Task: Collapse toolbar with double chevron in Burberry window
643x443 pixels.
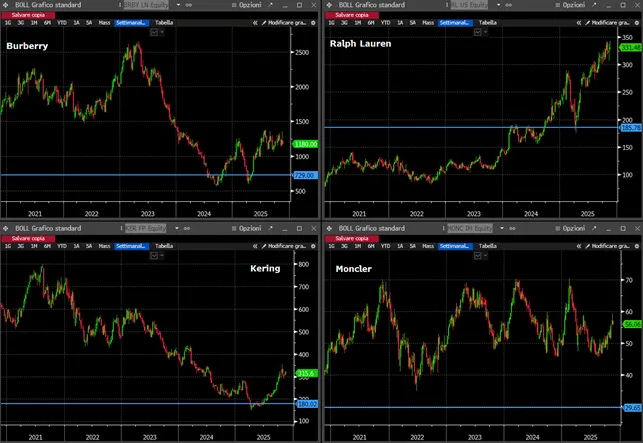Action: (255, 23)
